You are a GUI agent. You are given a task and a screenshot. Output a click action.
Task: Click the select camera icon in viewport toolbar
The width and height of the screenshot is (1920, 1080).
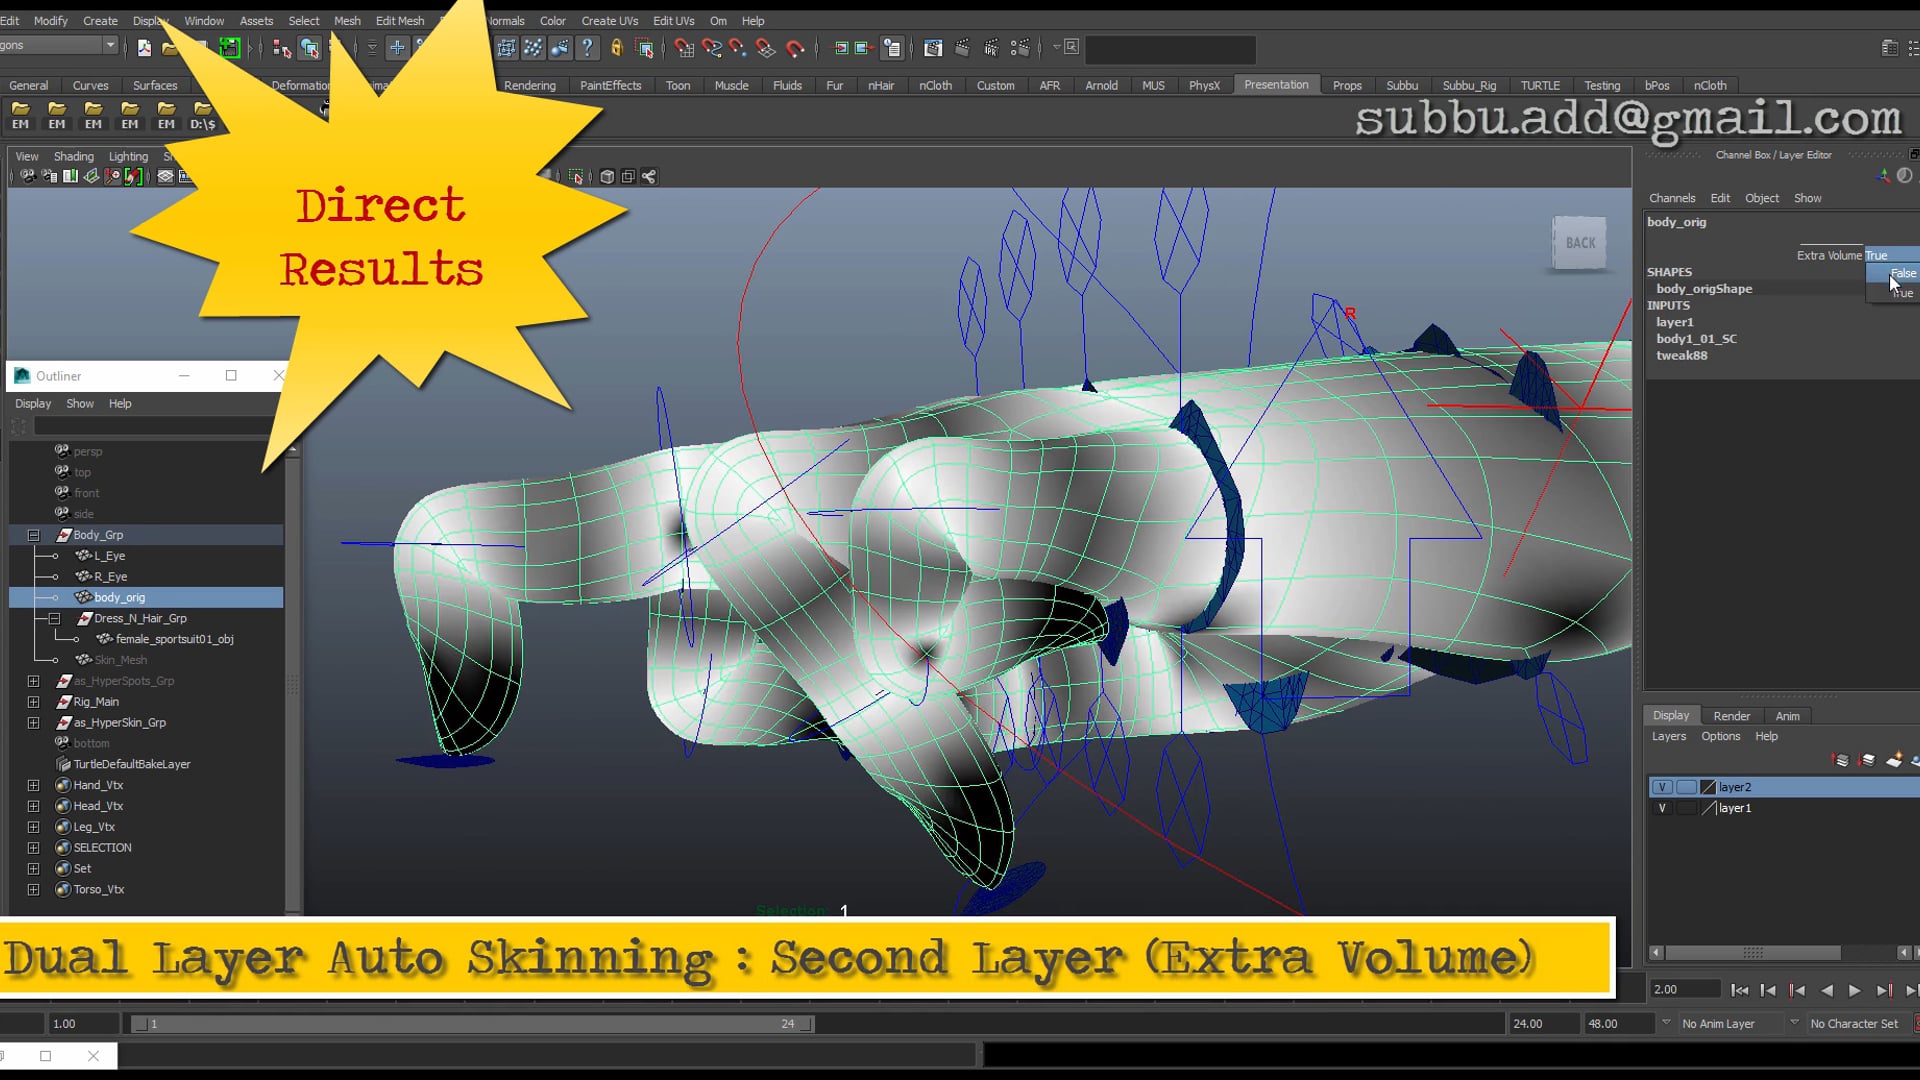pyautogui.click(x=28, y=176)
